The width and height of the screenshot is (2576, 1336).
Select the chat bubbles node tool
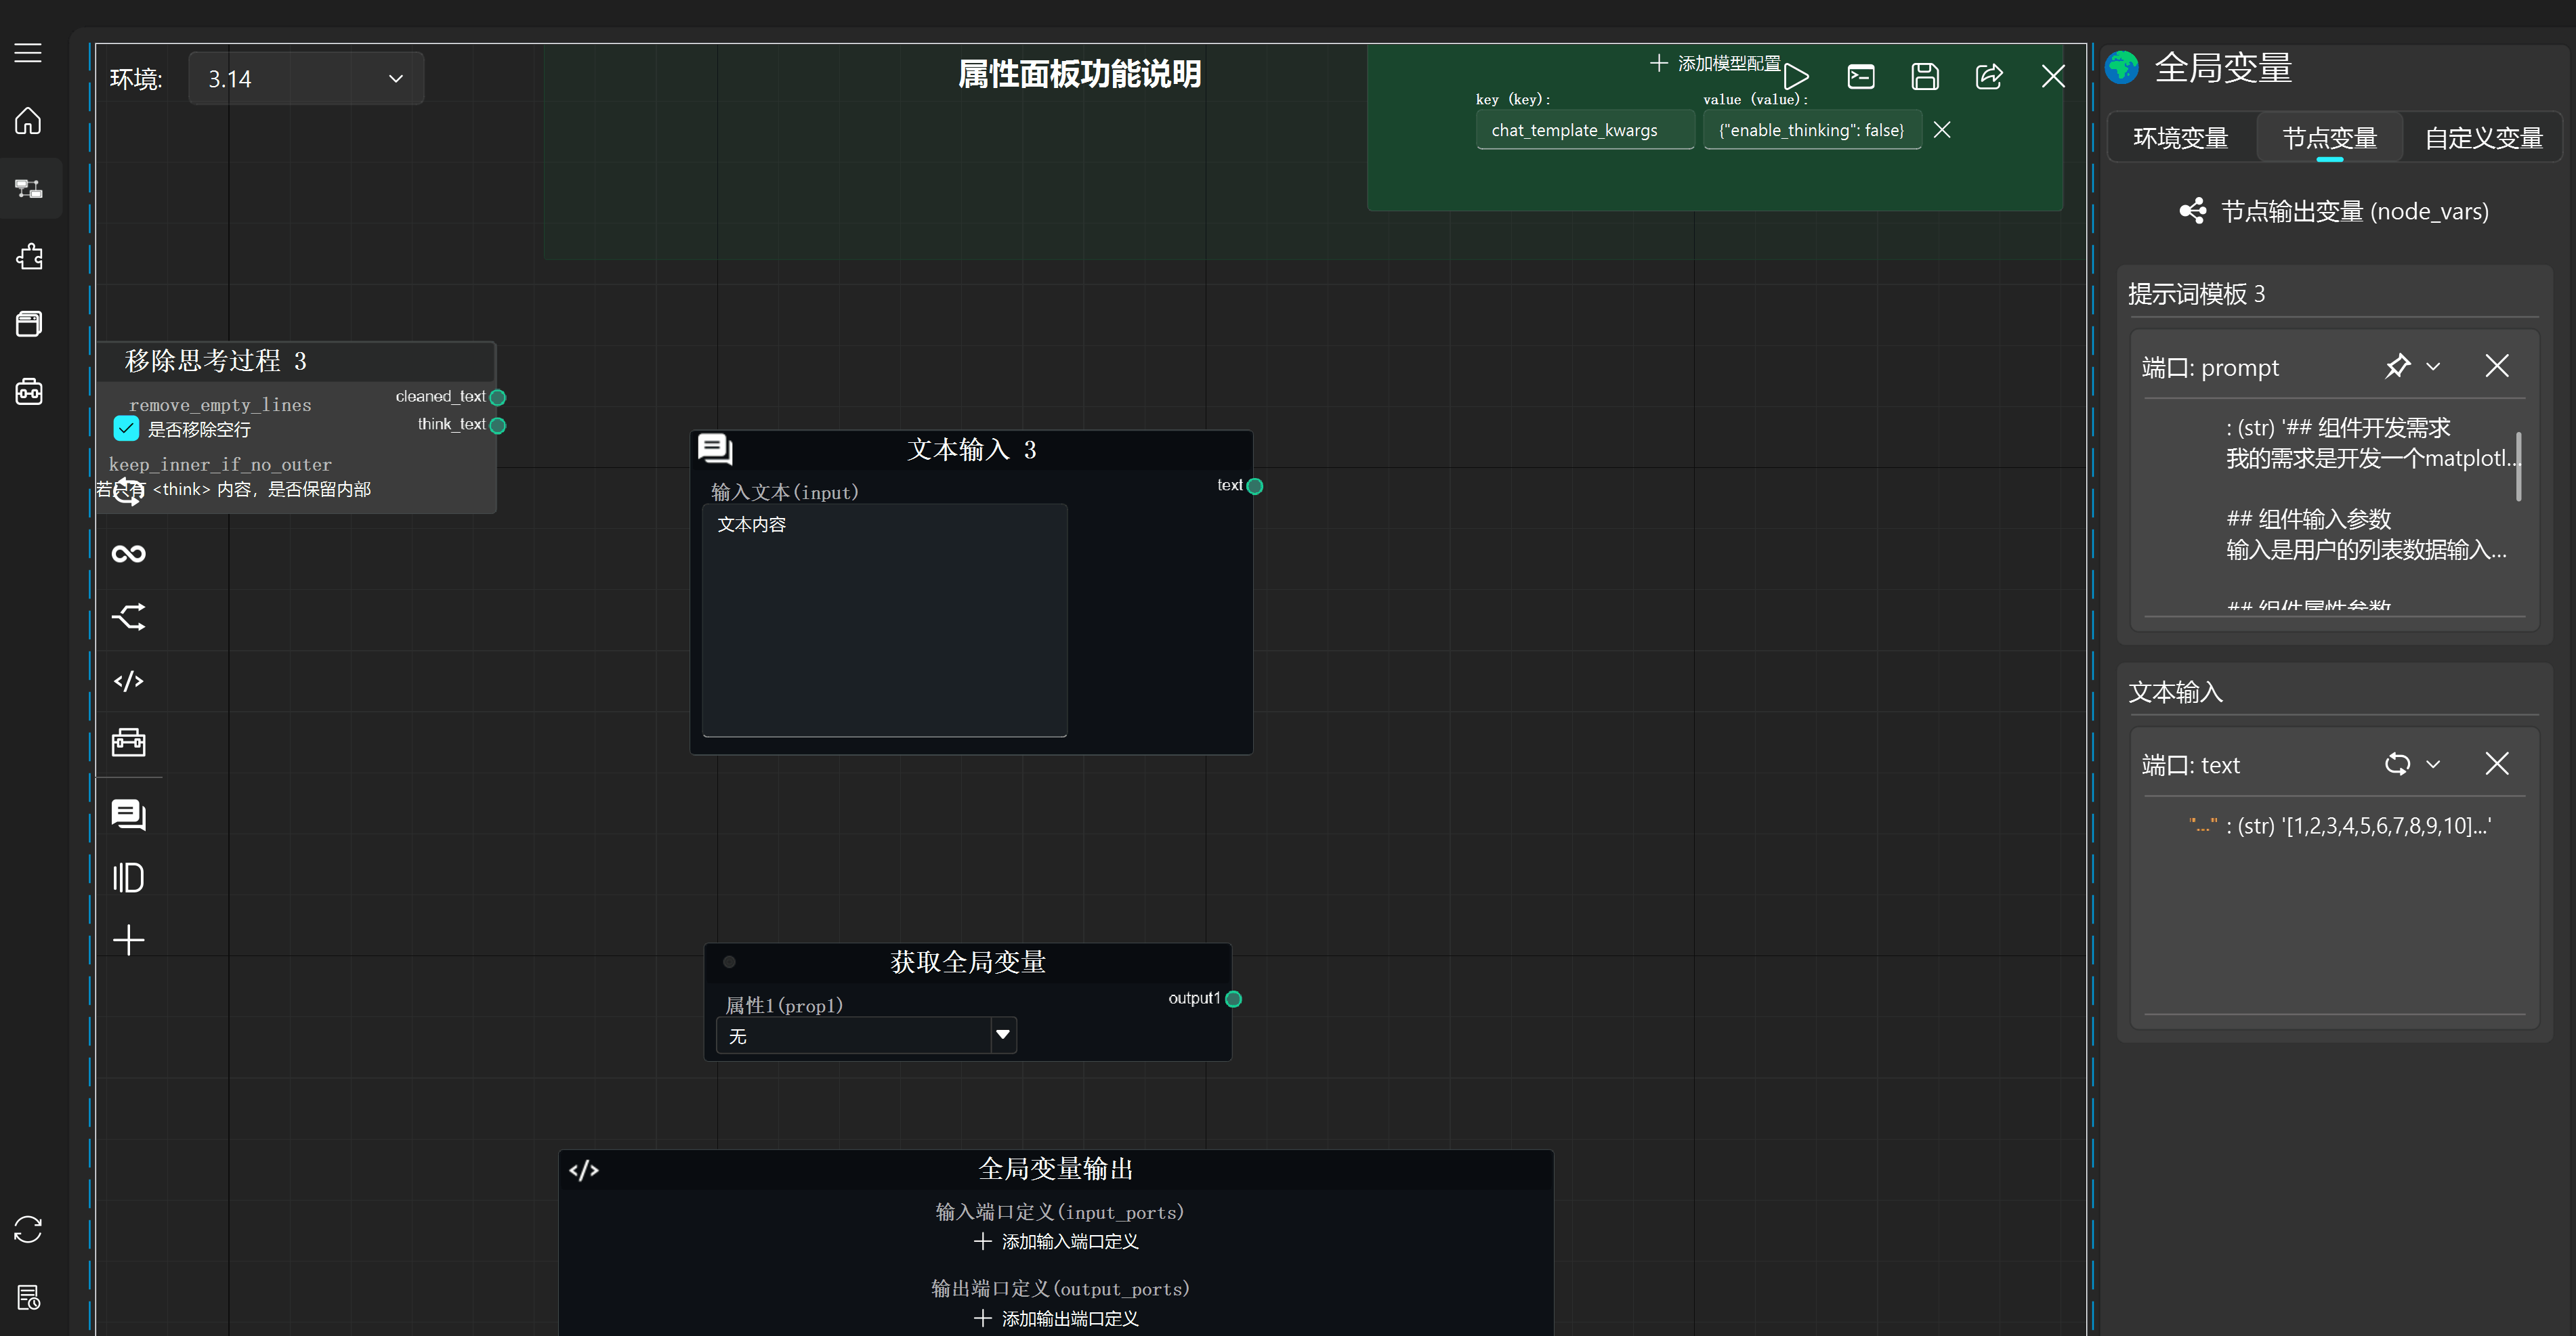click(129, 815)
